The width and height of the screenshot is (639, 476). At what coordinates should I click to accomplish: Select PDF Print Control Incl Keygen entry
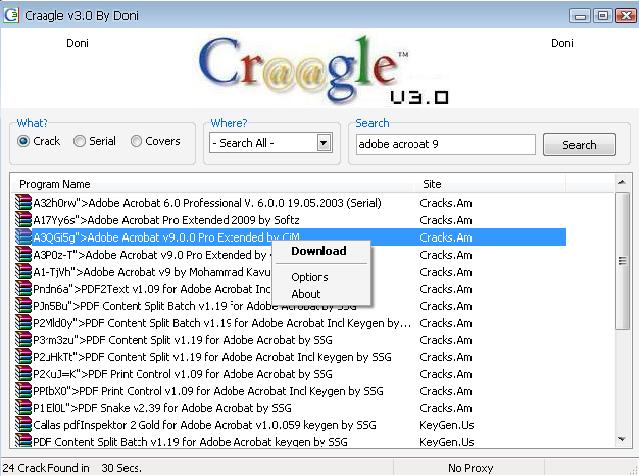point(208,391)
